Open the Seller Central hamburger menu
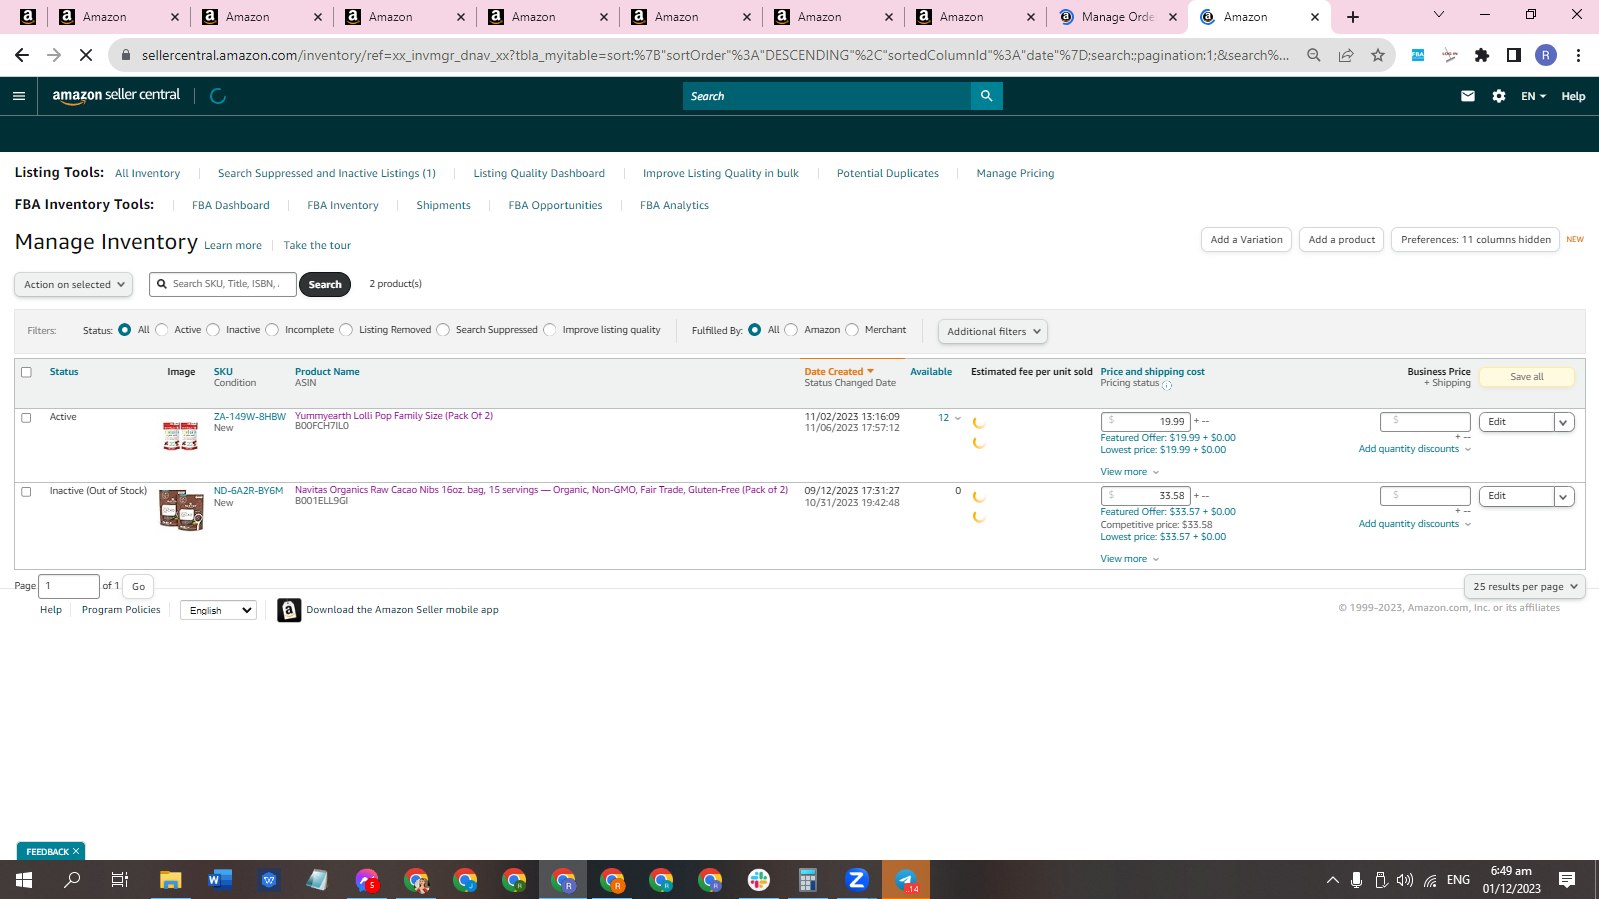 click(x=18, y=96)
